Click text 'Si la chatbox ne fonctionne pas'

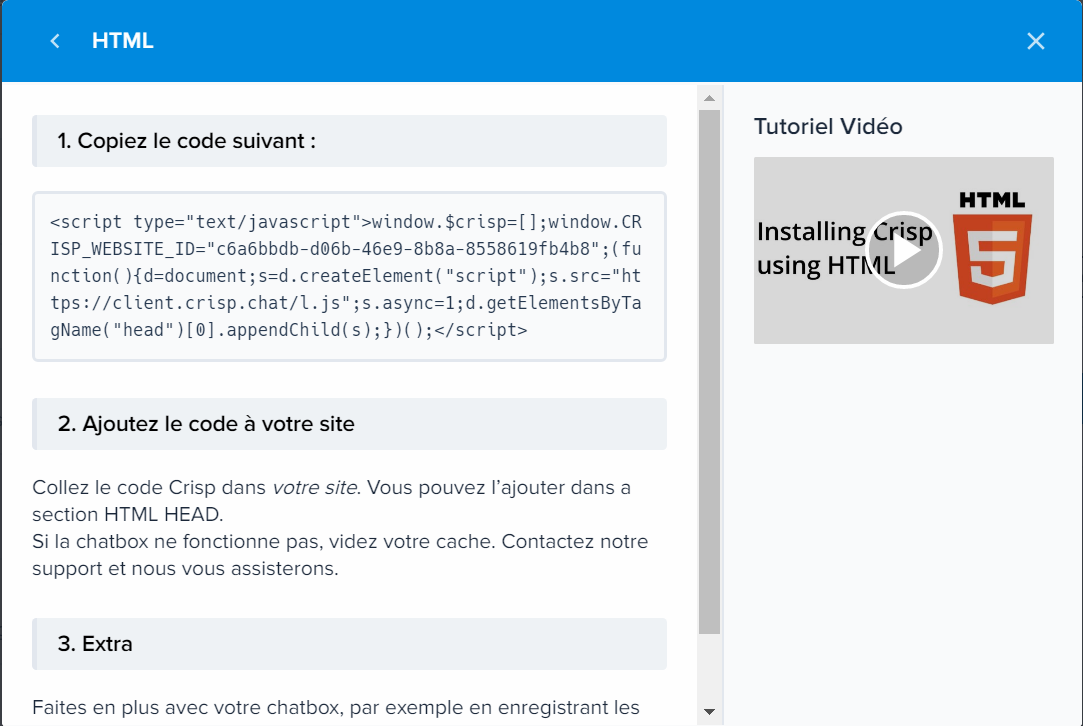point(175,542)
